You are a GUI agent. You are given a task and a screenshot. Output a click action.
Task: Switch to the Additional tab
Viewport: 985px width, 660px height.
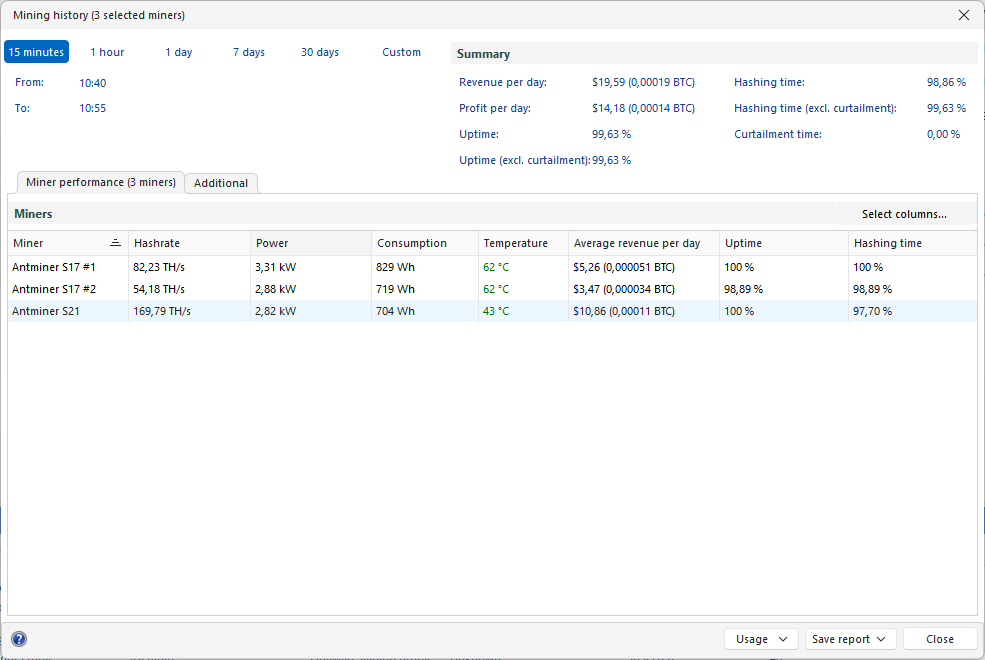coord(220,183)
